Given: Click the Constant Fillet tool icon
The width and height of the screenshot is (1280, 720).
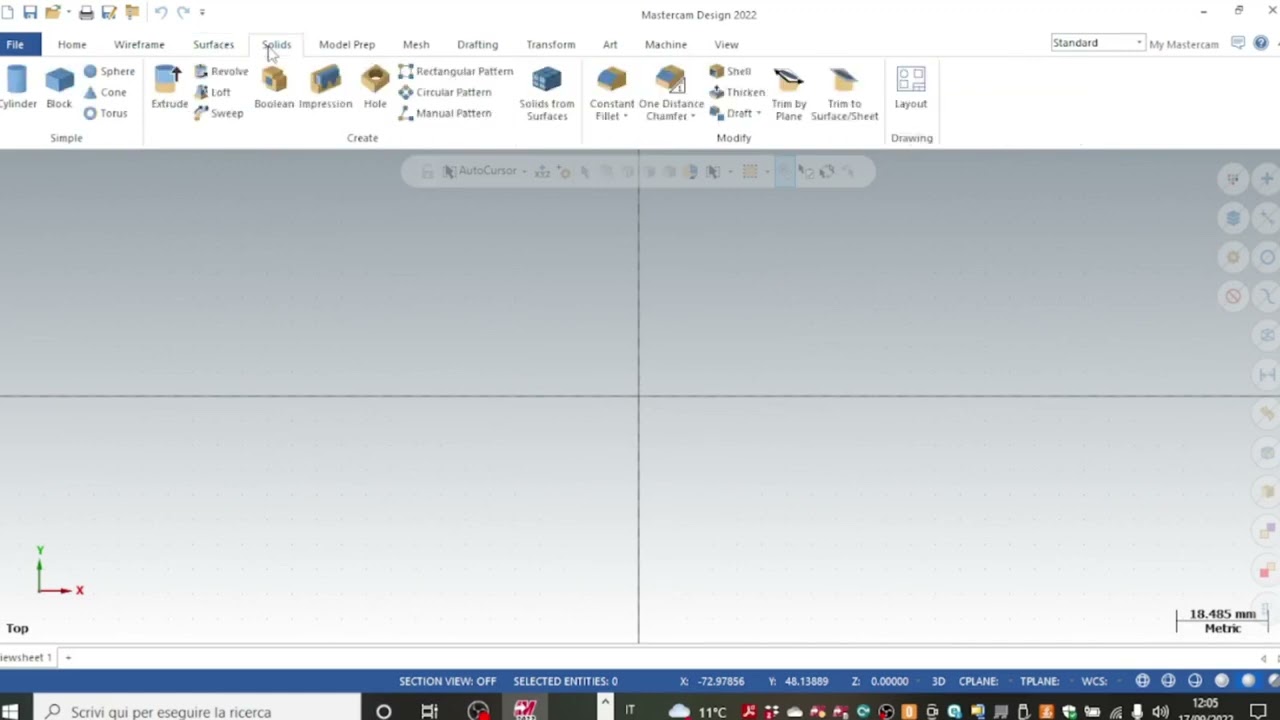Looking at the screenshot, I should tap(612, 80).
